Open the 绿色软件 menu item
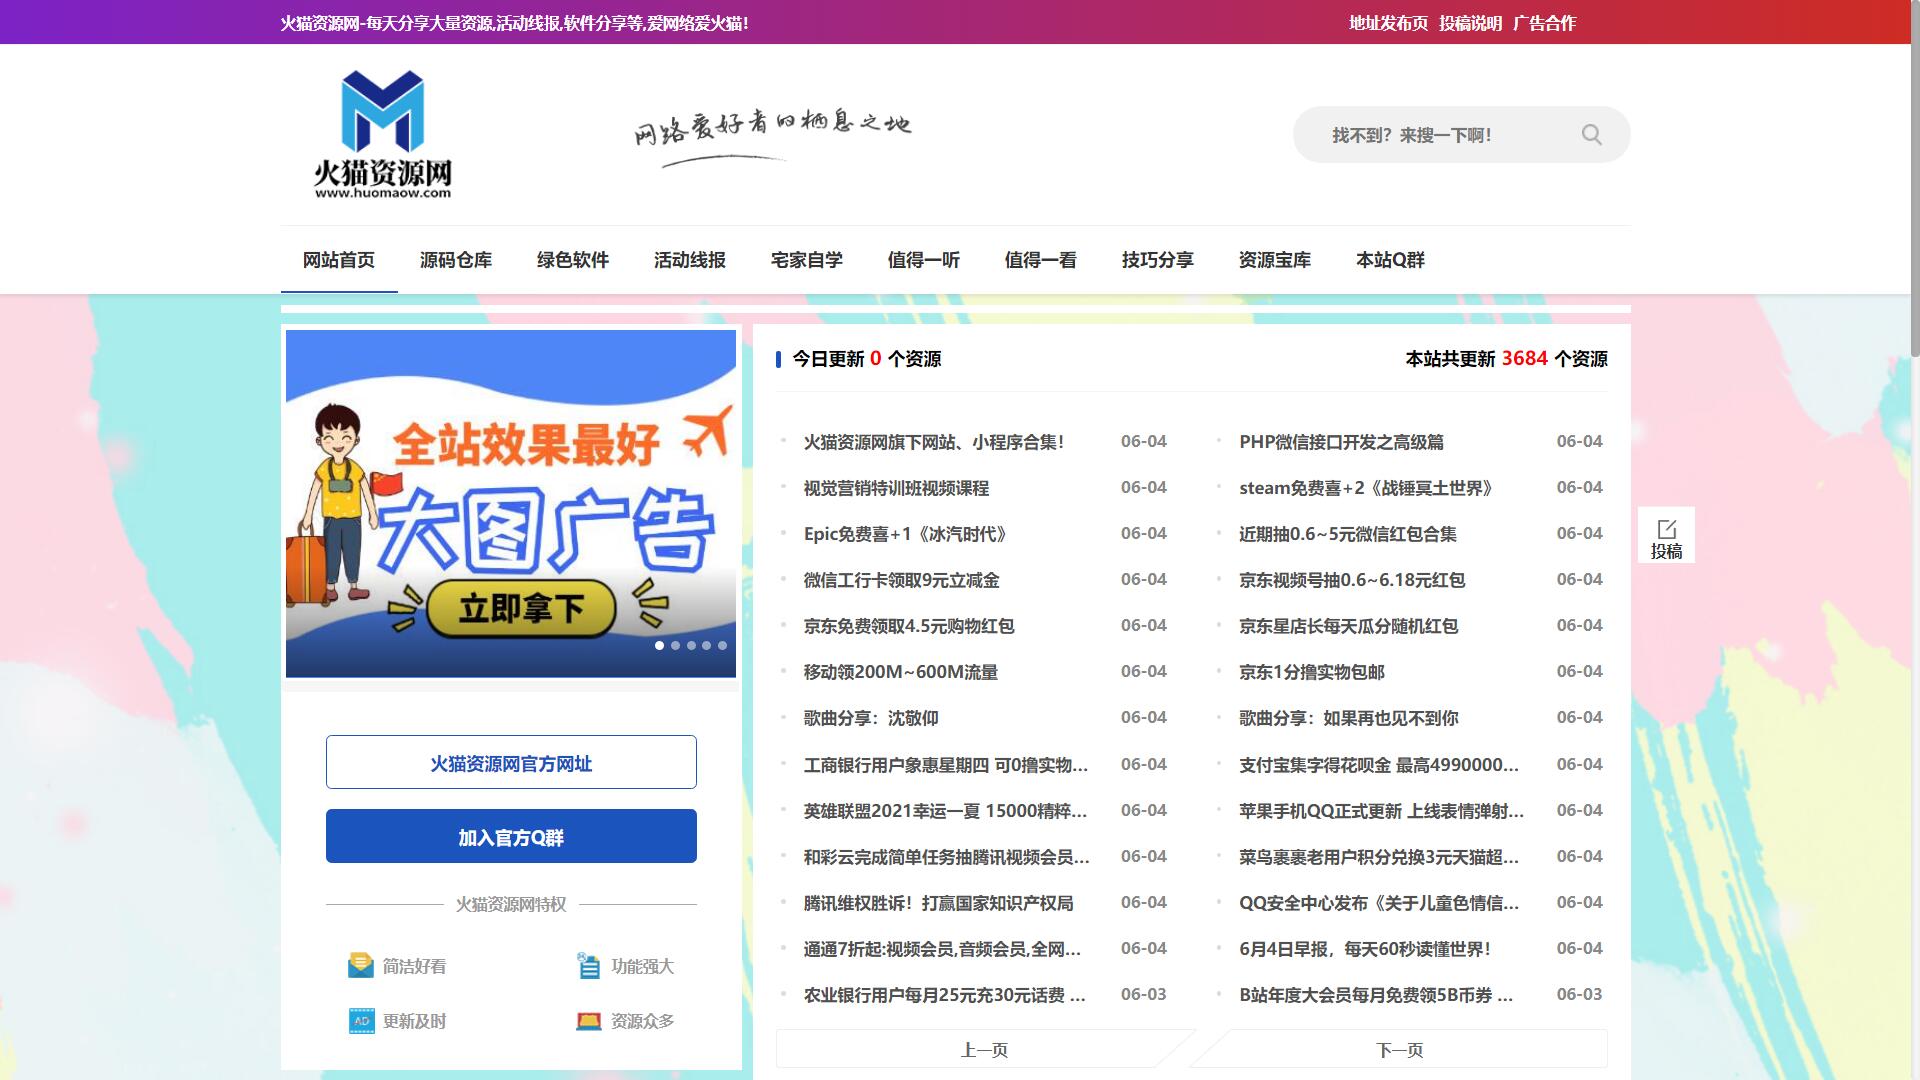This screenshot has height=1080, width=1920. pyautogui.click(x=573, y=260)
